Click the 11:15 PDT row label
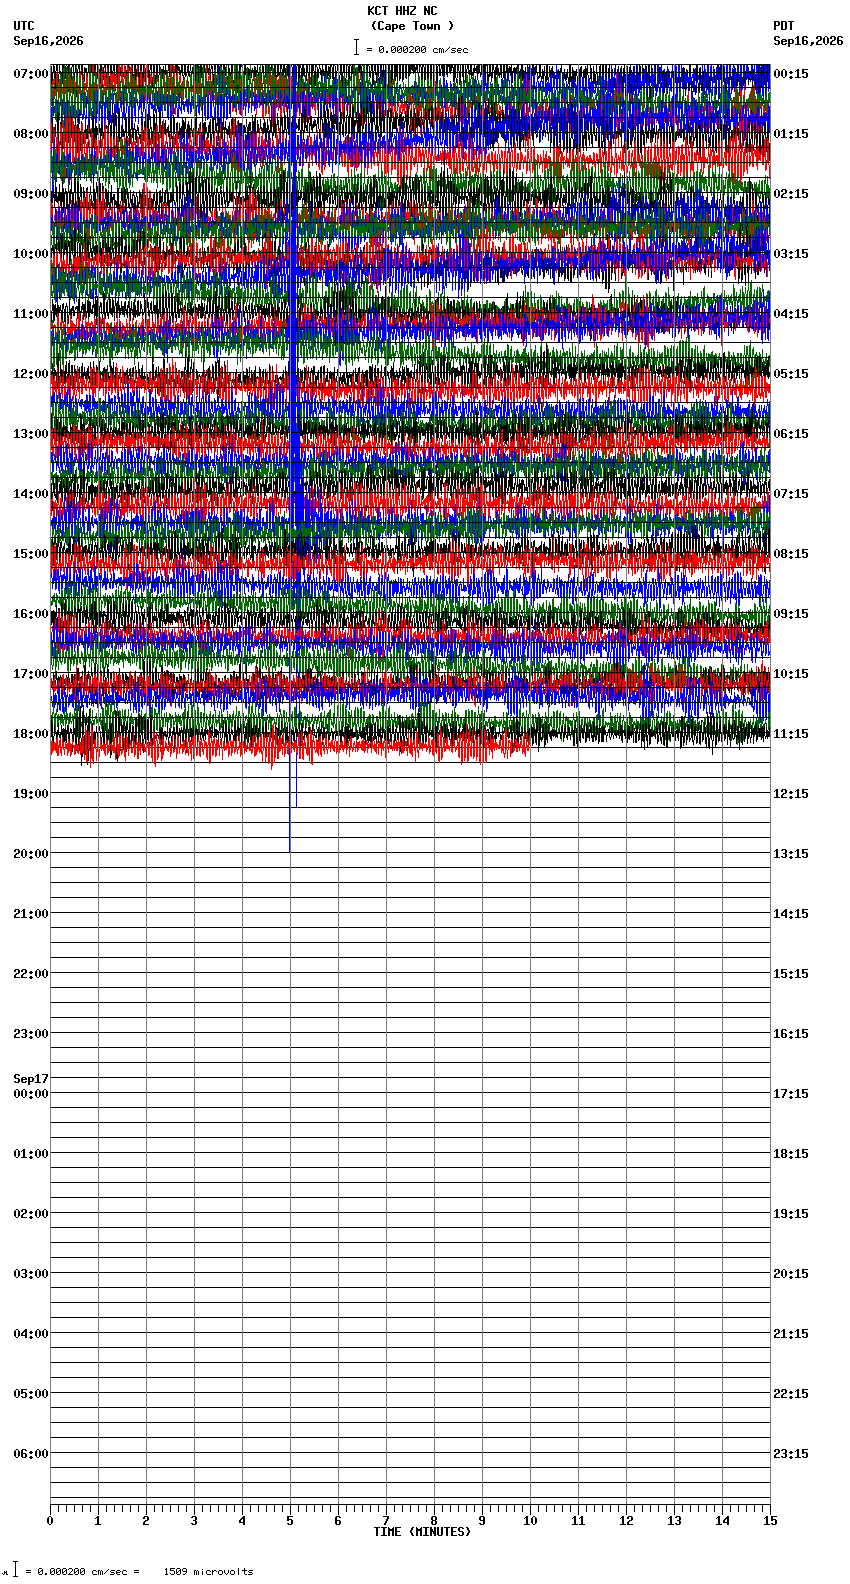This screenshot has width=850, height=1584. [791, 734]
